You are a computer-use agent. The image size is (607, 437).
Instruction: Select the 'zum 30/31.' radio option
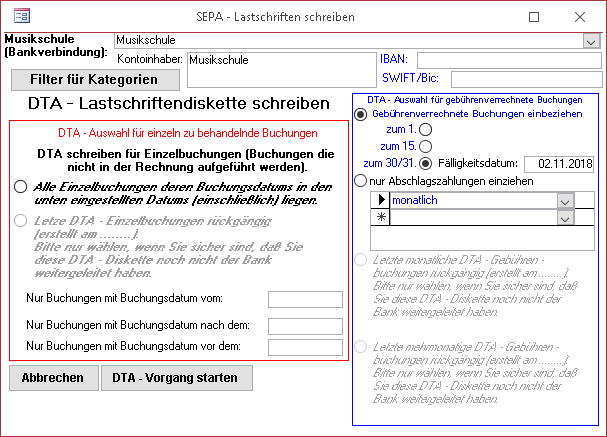(426, 163)
